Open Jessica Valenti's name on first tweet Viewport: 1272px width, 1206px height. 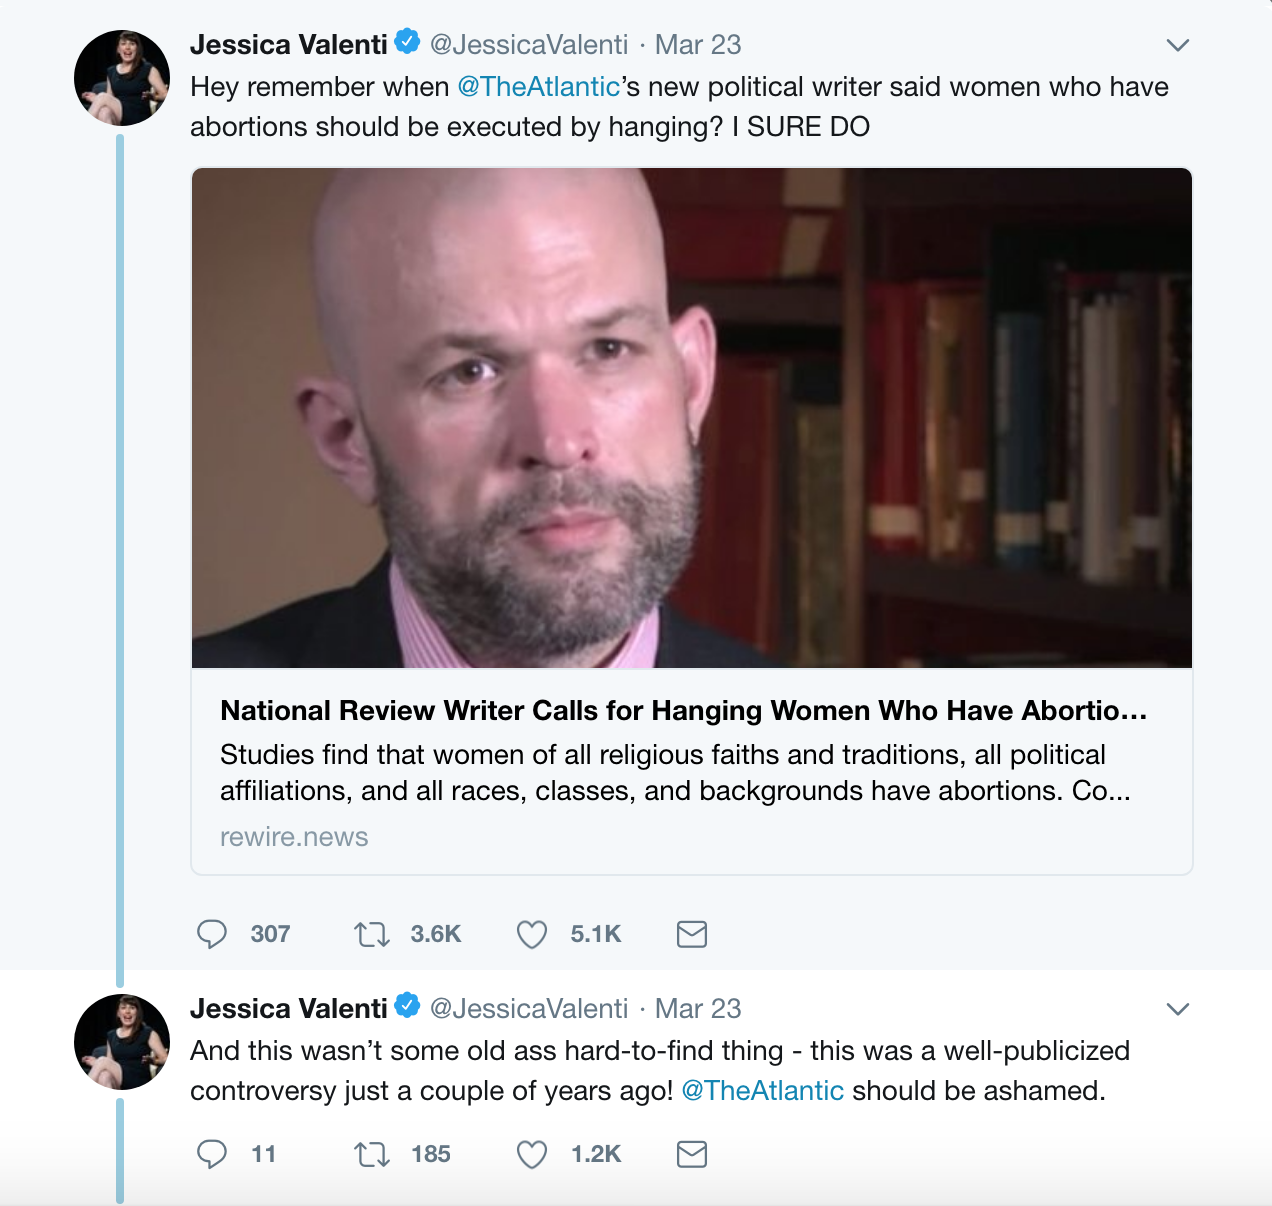pyautogui.click(x=288, y=45)
